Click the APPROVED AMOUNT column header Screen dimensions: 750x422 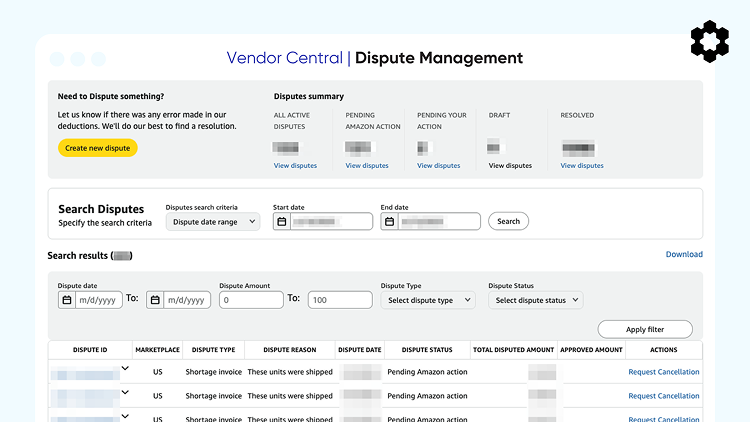[591, 350]
